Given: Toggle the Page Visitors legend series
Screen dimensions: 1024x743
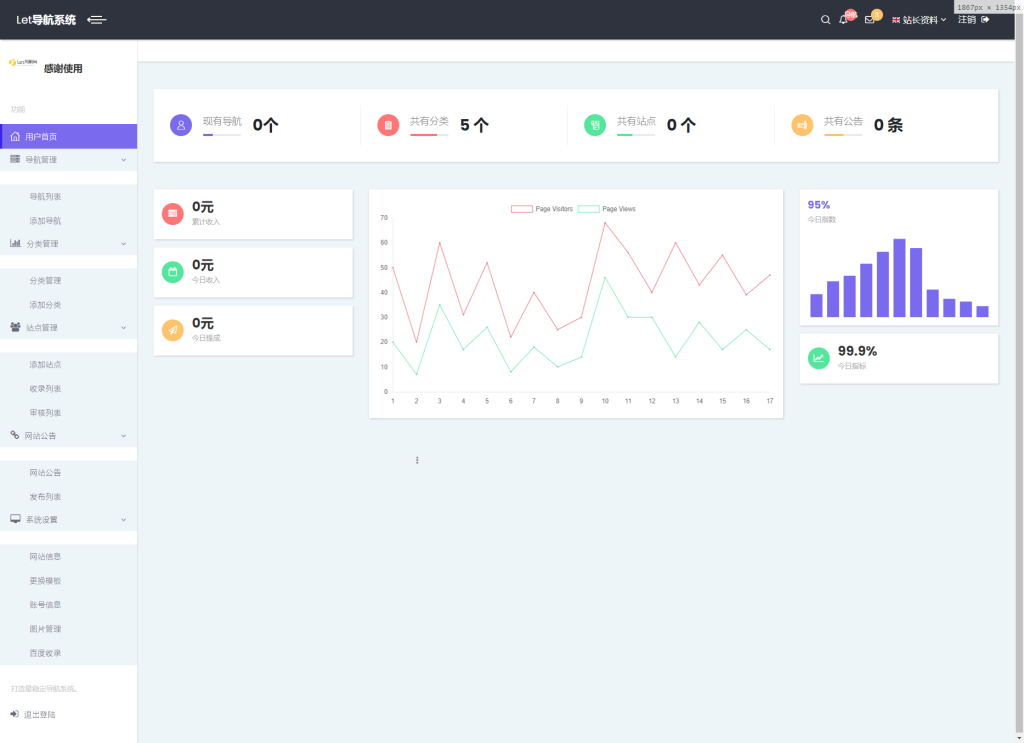Looking at the screenshot, I should (541, 209).
